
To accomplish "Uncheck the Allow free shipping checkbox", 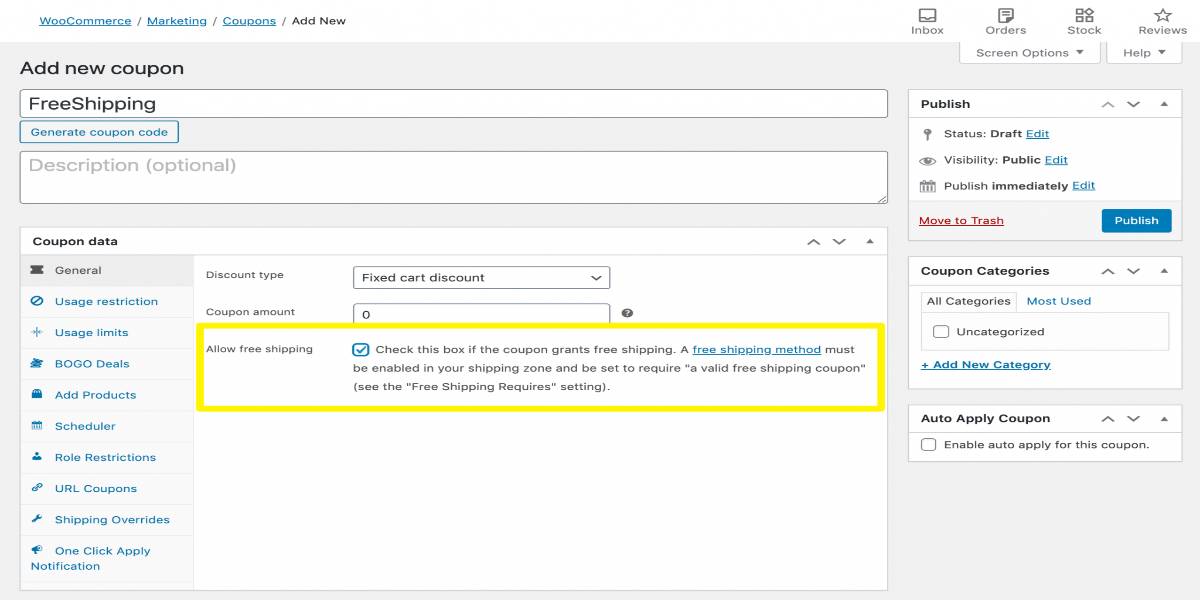I will [360, 350].
